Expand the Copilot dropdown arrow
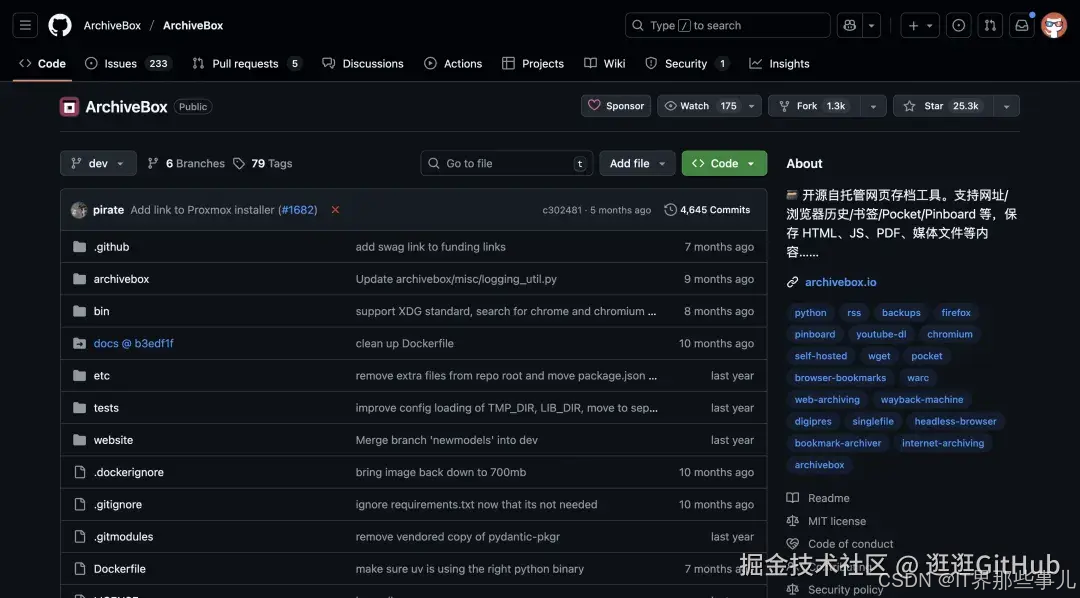Viewport: 1080px width, 598px height. tap(871, 25)
